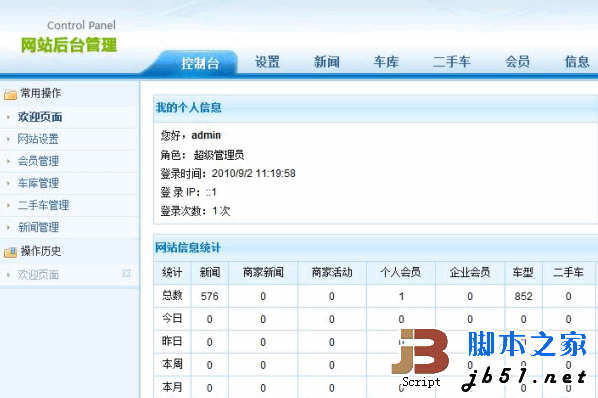Open the 新闻 tab

(326, 62)
